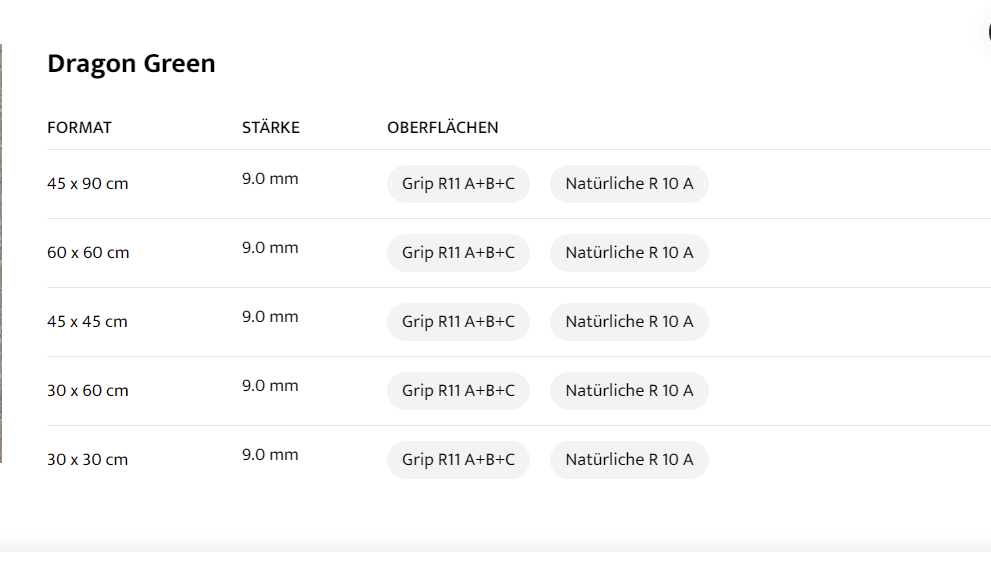991x561 pixels.
Task: Click the 45 x 45 cm format cell
Action: [88, 322]
